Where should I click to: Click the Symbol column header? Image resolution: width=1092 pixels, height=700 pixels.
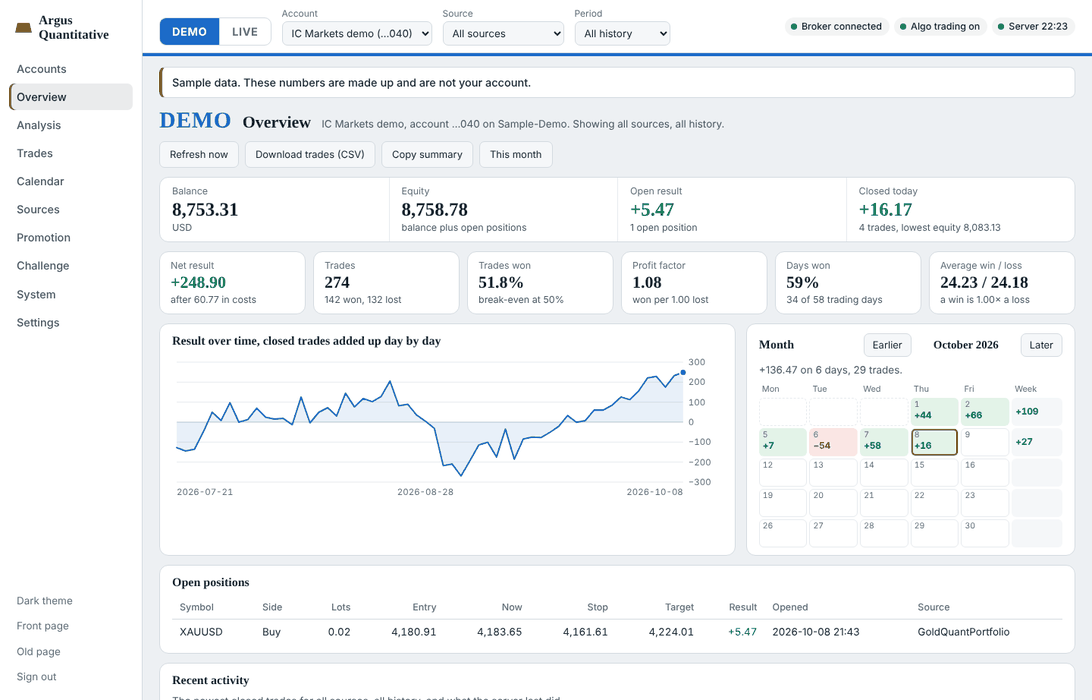click(x=196, y=607)
